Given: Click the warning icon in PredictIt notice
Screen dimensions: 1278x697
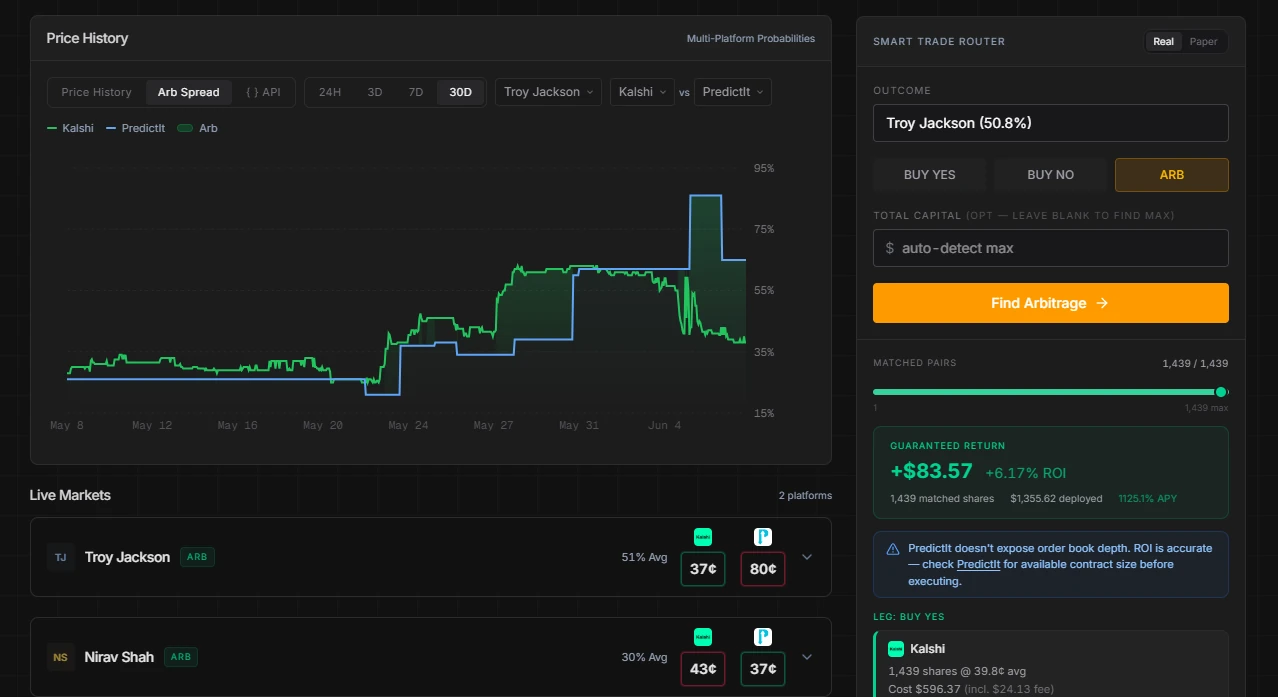Looking at the screenshot, I should coord(893,549).
